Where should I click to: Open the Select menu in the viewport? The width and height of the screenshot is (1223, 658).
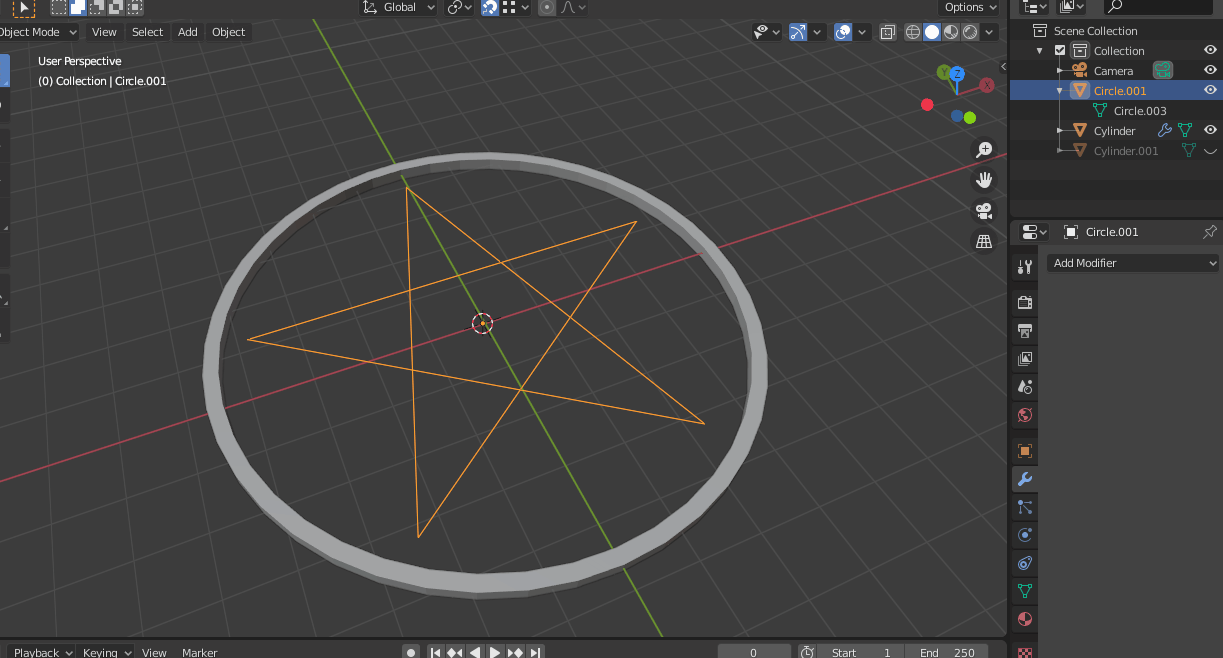click(147, 31)
